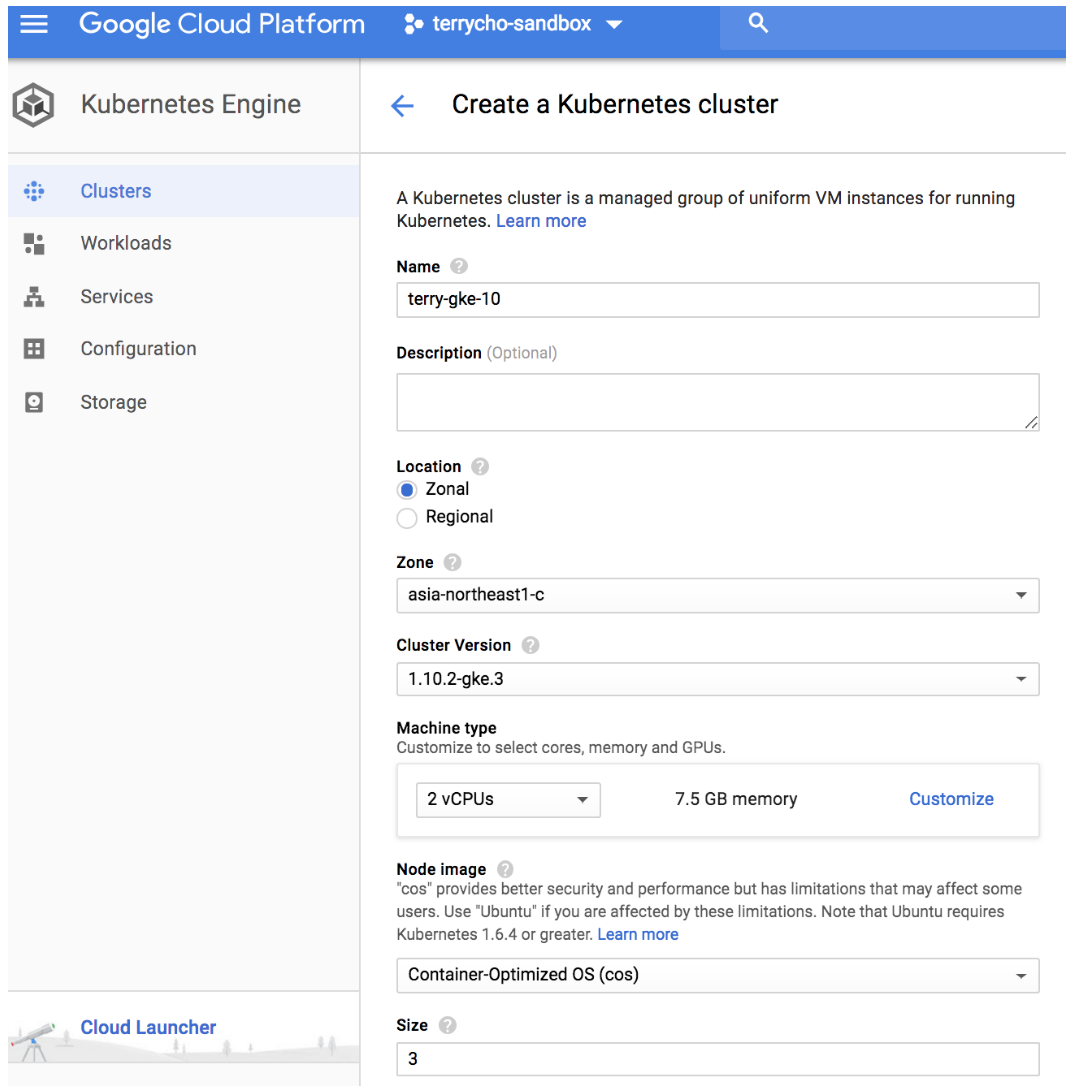Click the search magnifier icon
This screenshot has width=1076, height=1086.
(x=758, y=24)
